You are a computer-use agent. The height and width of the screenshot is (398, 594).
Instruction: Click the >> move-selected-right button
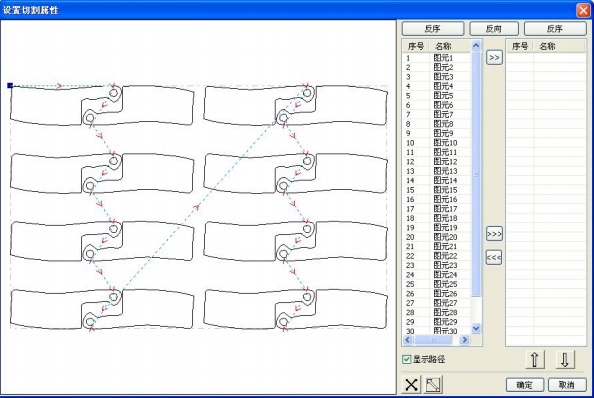click(x=494, y=58)
